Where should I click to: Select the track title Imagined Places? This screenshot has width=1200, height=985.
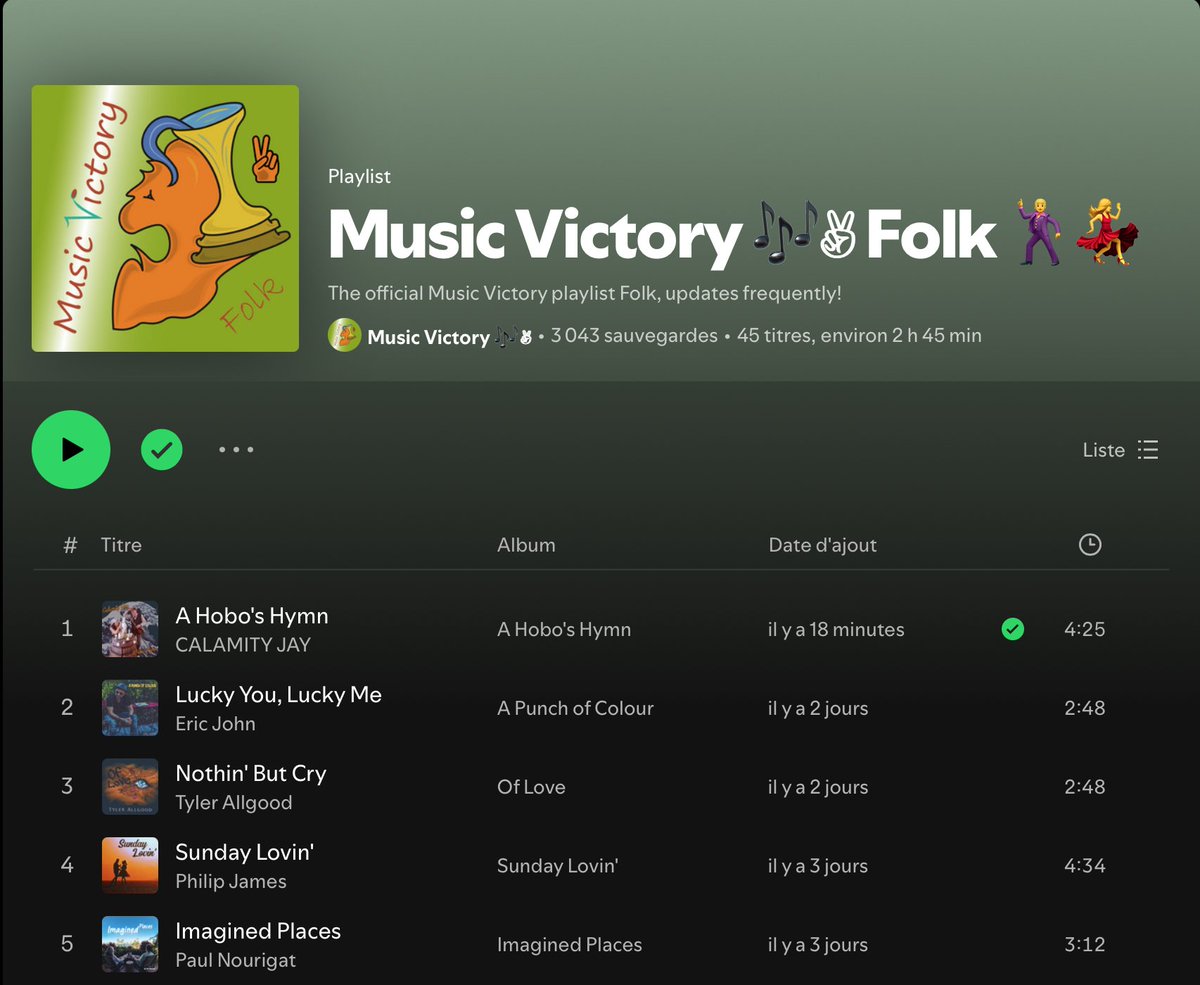[258, 932]
